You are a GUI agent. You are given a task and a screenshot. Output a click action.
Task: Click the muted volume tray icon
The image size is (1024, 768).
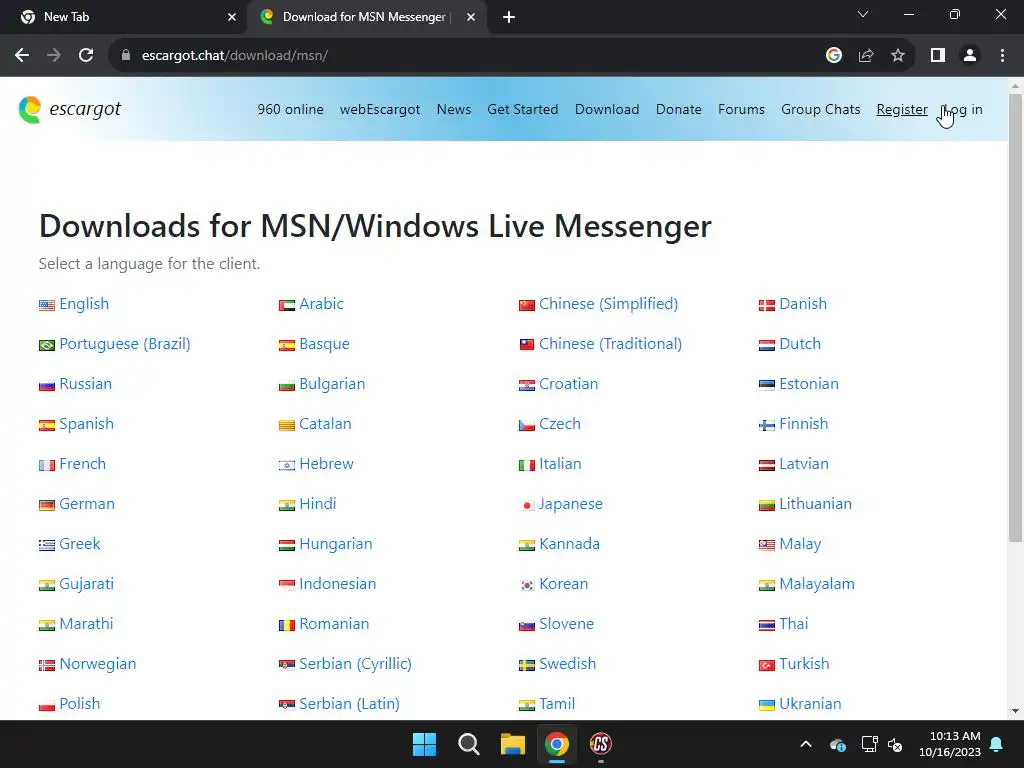pyautogui.click(x=895, y=744)
